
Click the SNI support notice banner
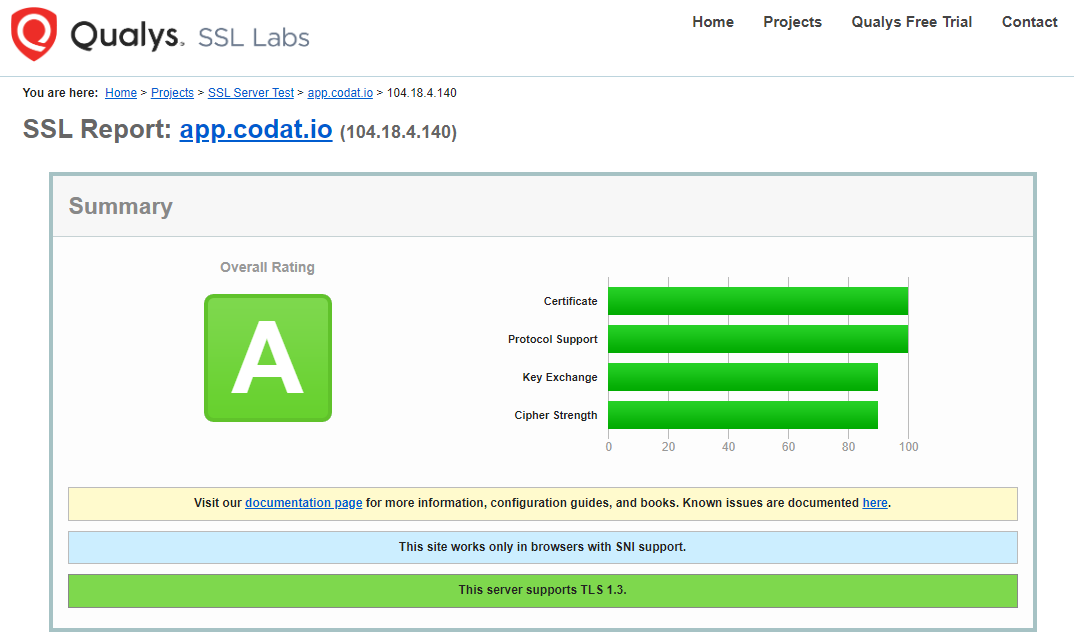pyautogui.click(x=542, y=546)
